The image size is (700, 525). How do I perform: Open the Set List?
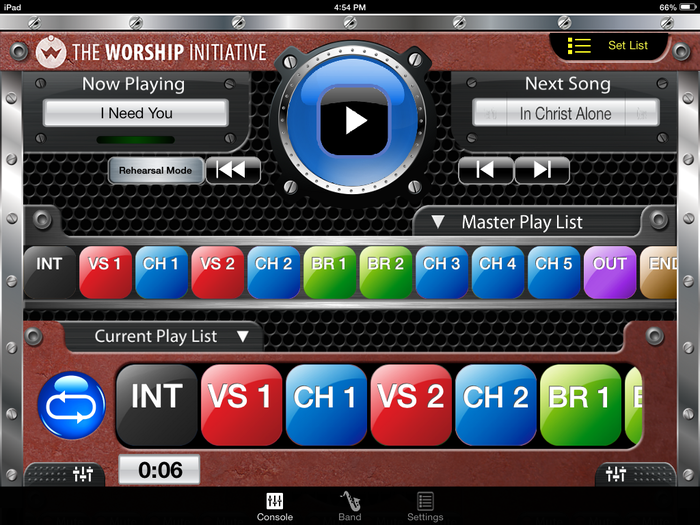[609, 46]
